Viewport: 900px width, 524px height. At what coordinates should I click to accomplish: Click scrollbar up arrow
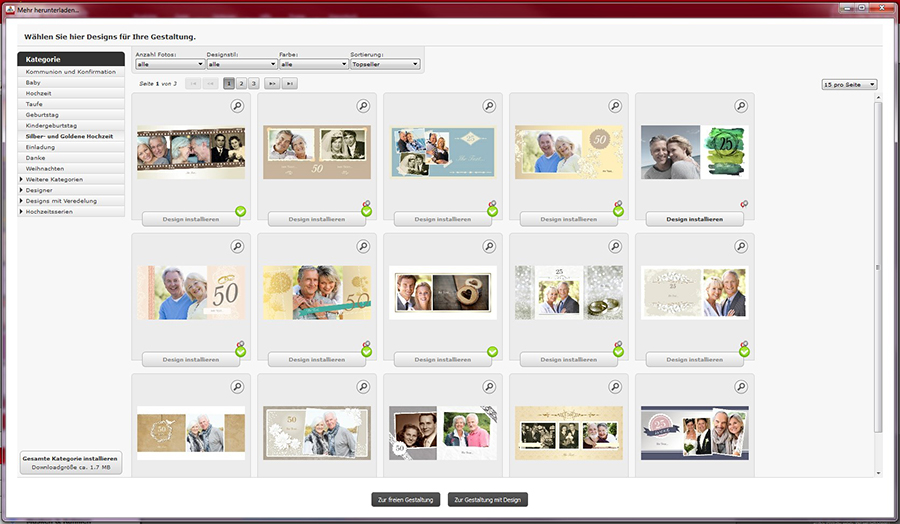click(878, 98)
